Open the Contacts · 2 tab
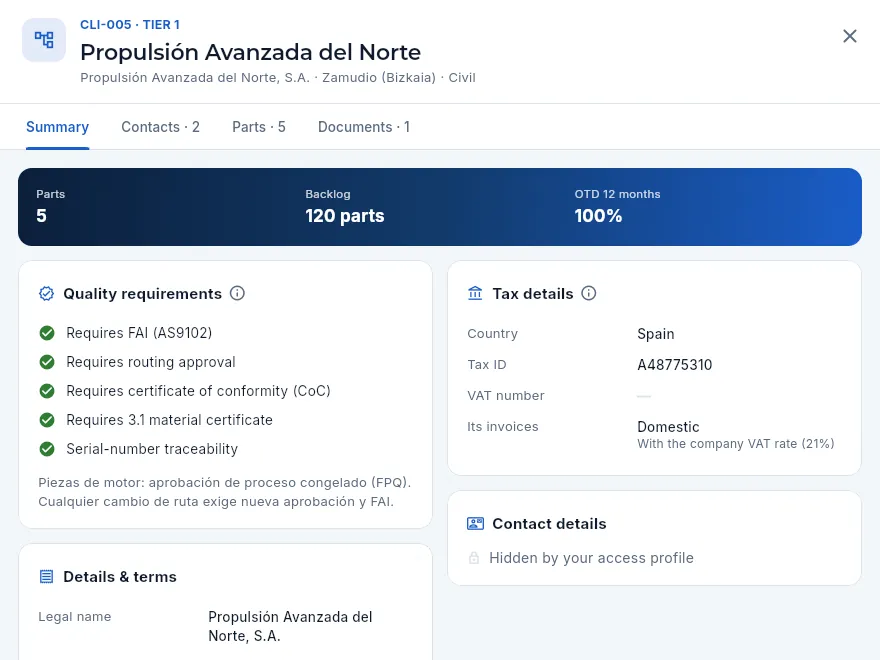Screen dimensions: 880x660 pyautogui.click(x=161, y=127)
